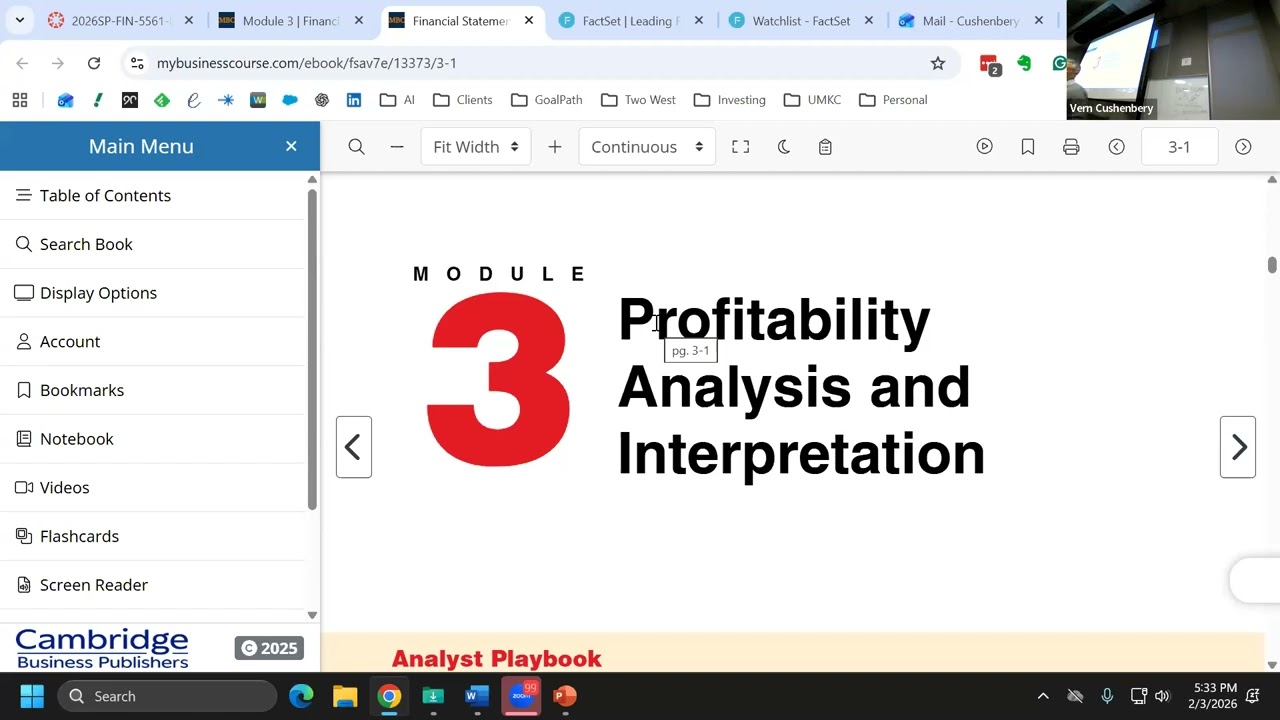Go back with the browser back arrow

22,63
